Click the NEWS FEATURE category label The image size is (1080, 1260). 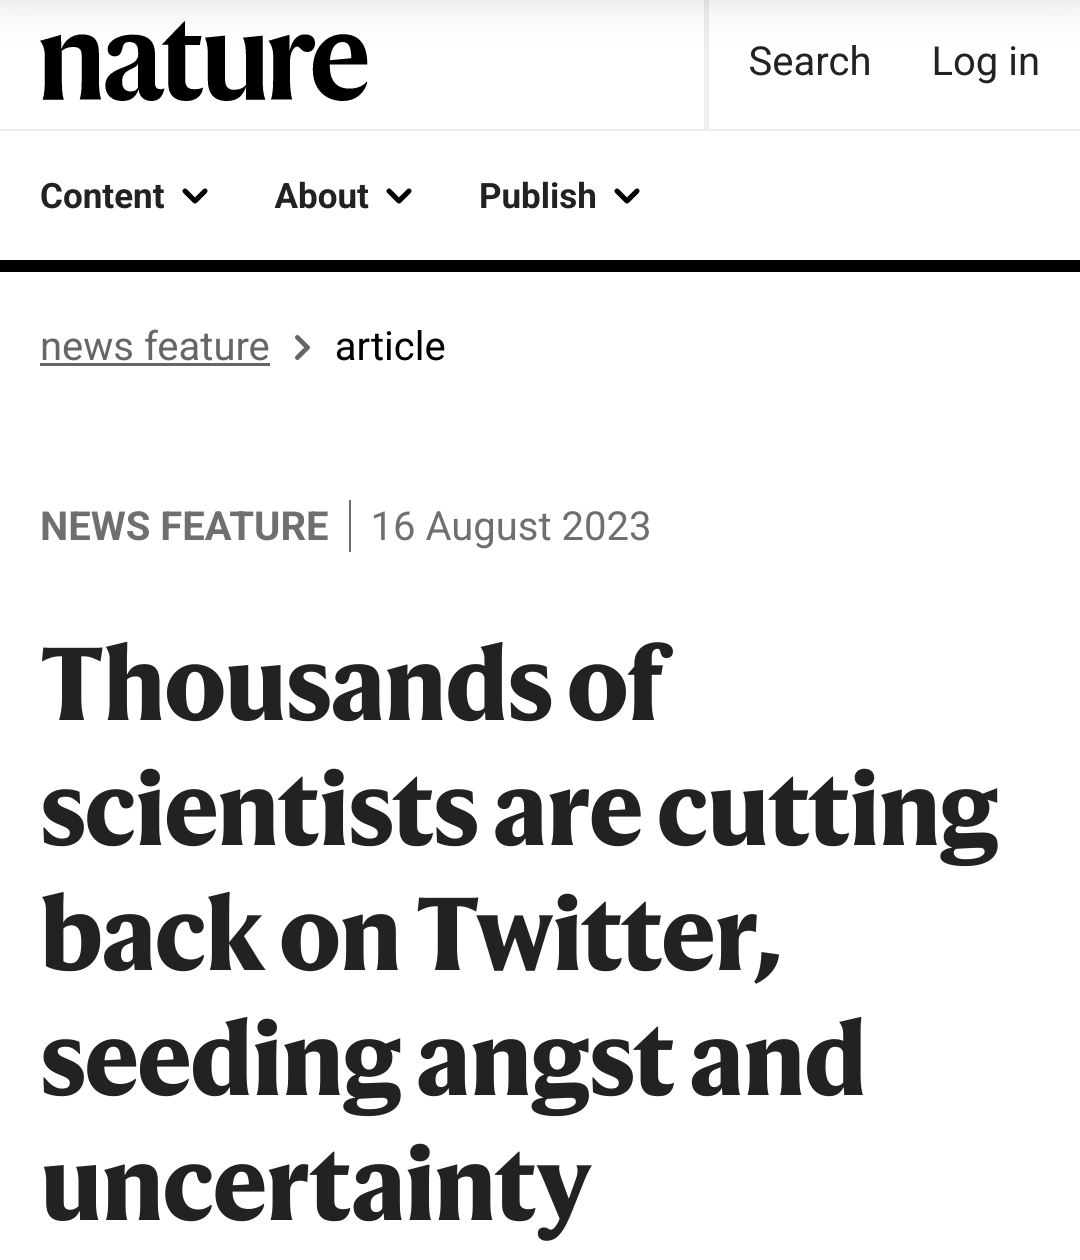pyautogui.click(x=185, y=526)
